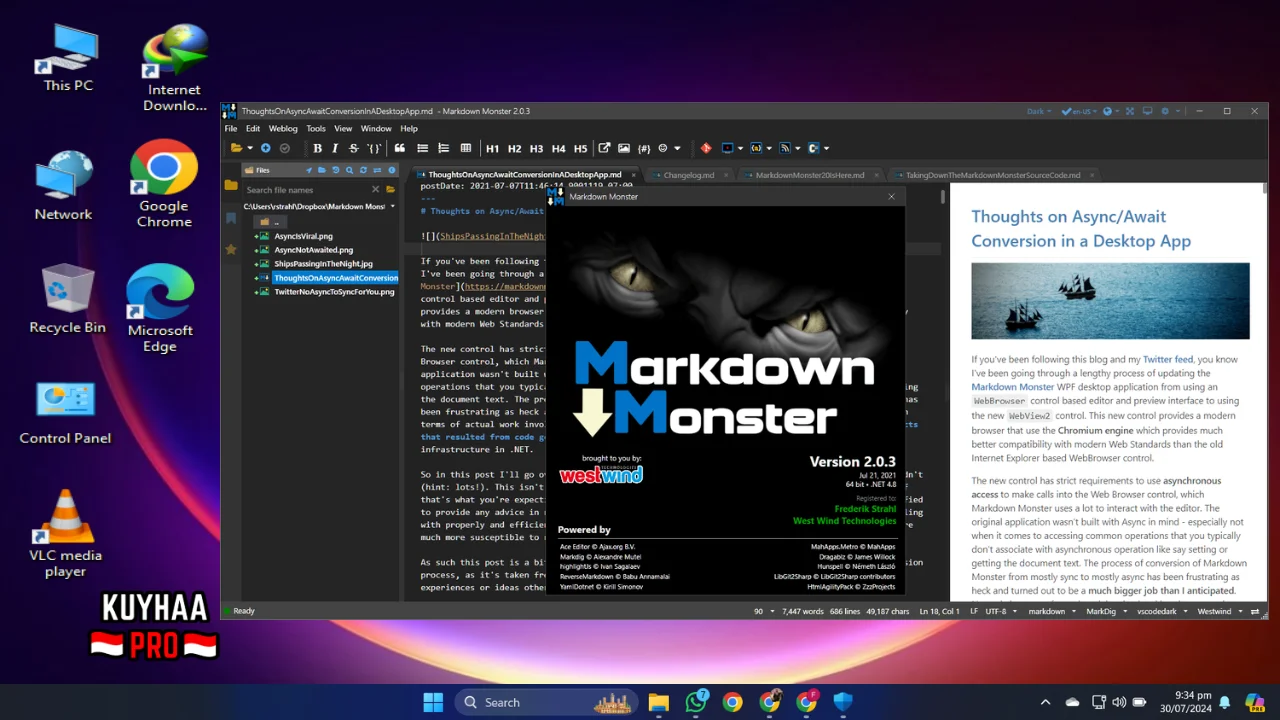The width and height of the screenshot is (1280, 720).
Task: Click the folder icon in left sidebar strip
Action: (231, 186)
